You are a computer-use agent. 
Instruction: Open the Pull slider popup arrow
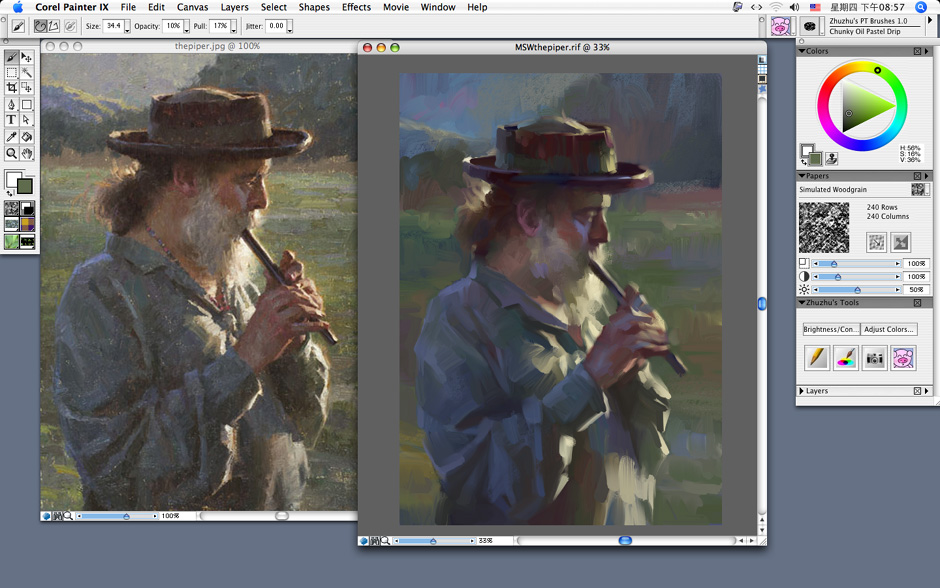234,26
